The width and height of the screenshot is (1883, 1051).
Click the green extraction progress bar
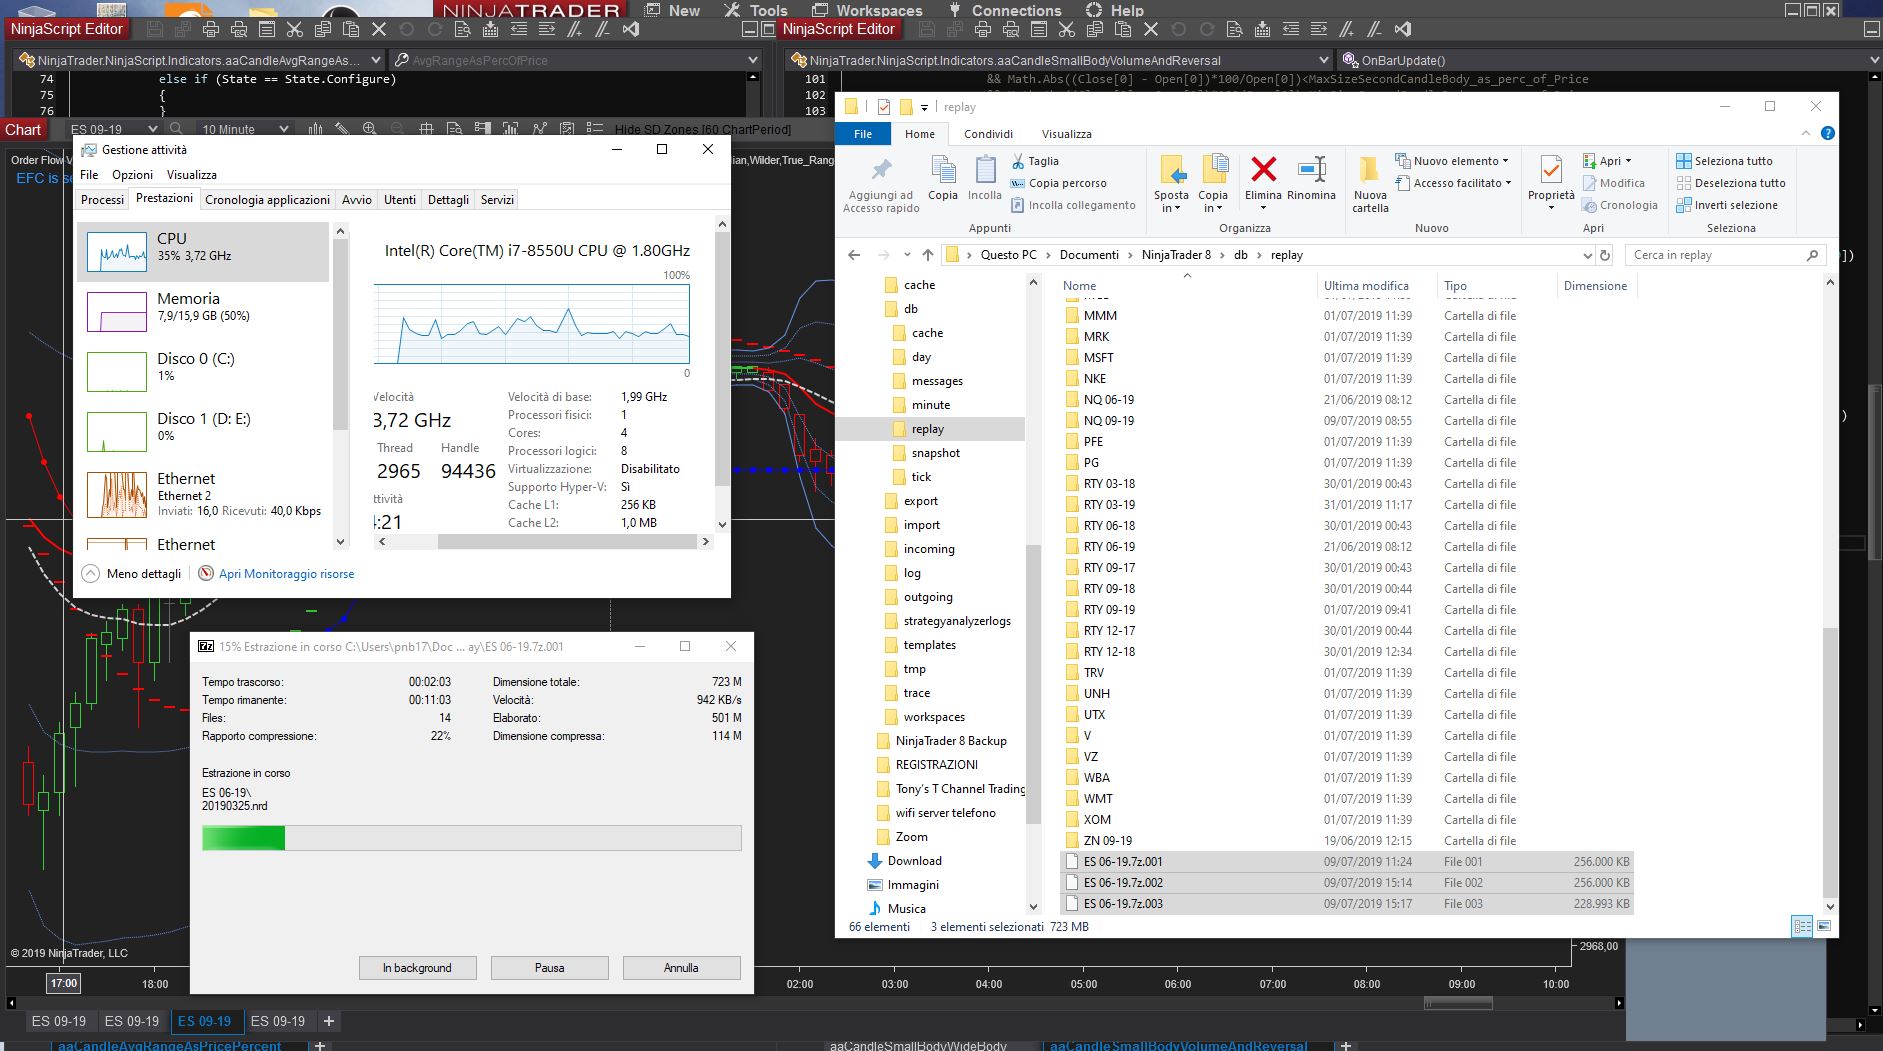[x=471, y=838]
